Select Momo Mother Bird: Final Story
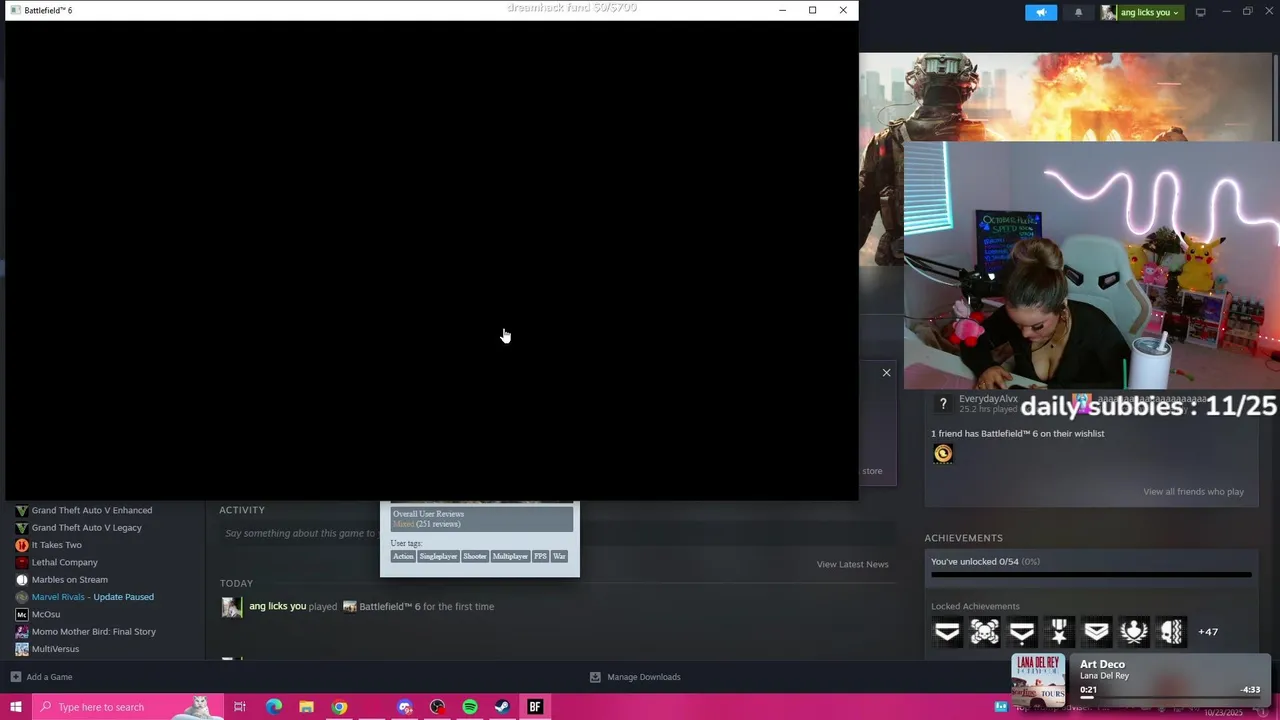The height and width of the screenshot is (720, 1280). pyautogui.click(x=93, y=631)
